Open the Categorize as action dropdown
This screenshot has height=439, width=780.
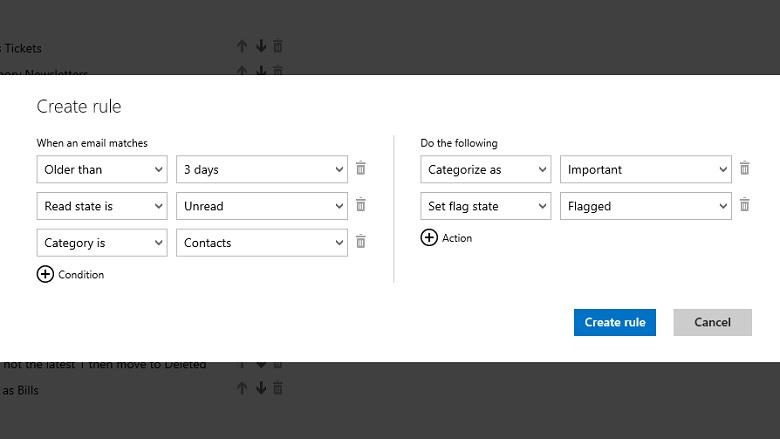486,170
